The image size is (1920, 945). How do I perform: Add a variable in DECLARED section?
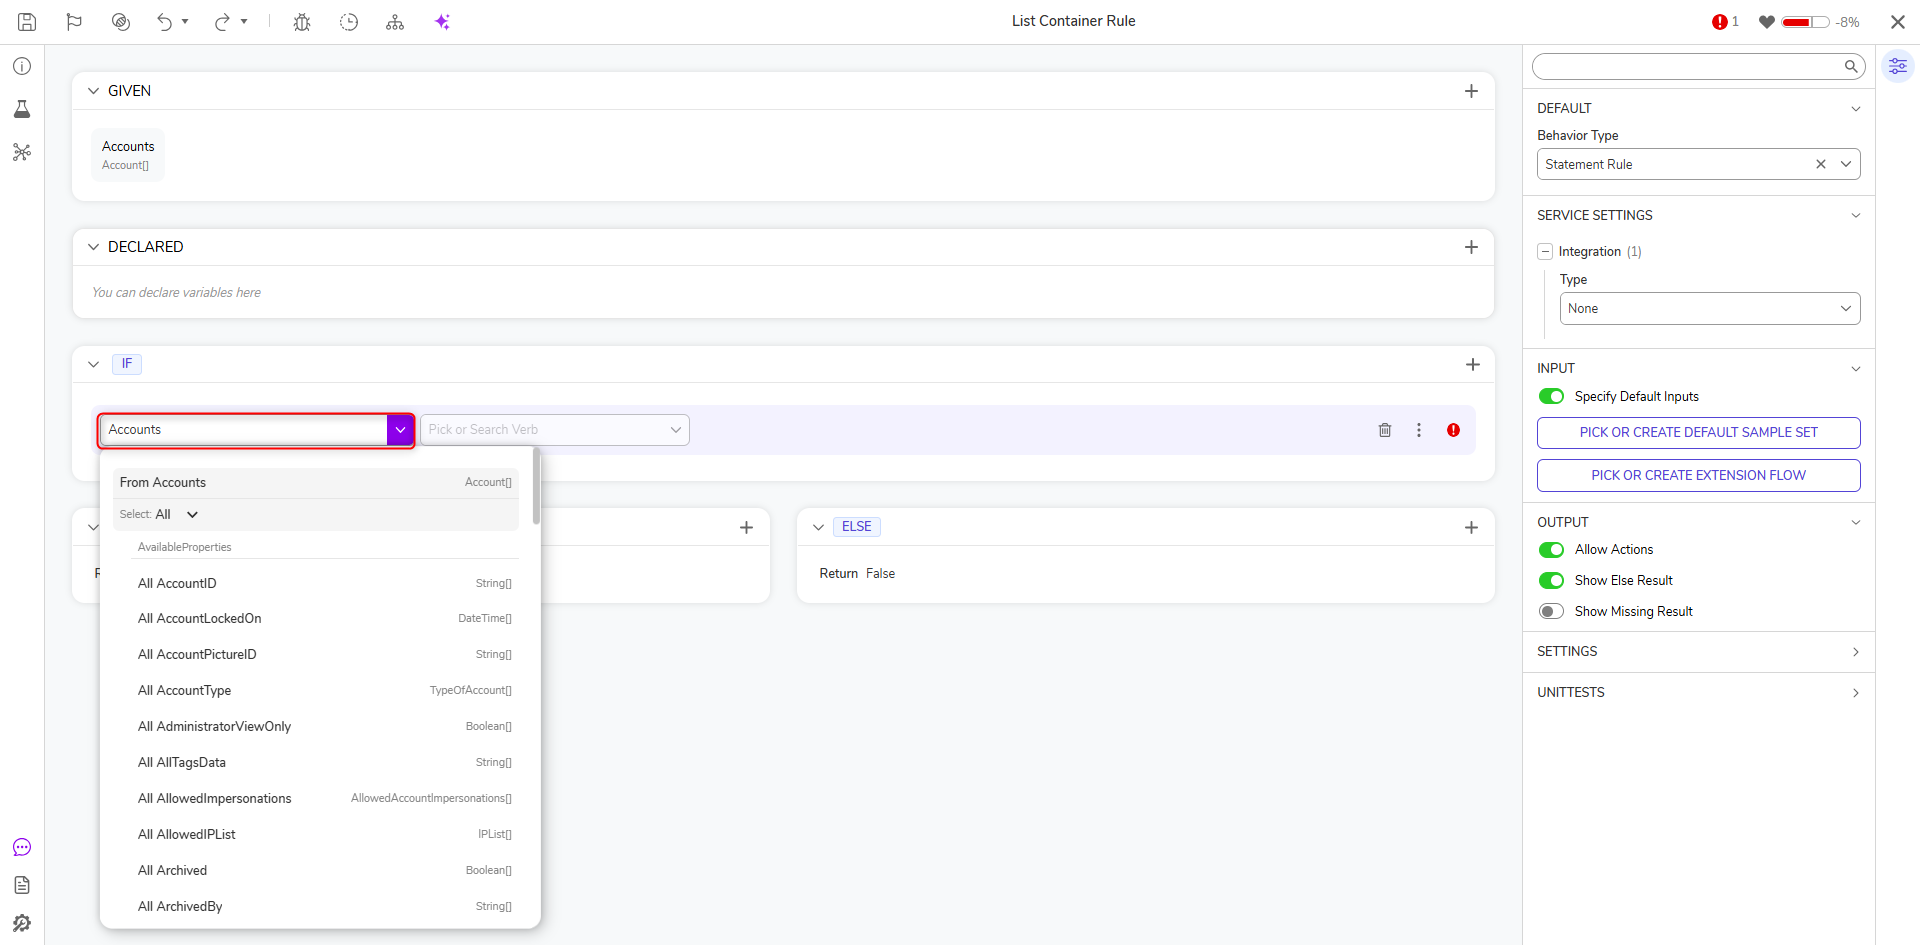pos(1471,247)
